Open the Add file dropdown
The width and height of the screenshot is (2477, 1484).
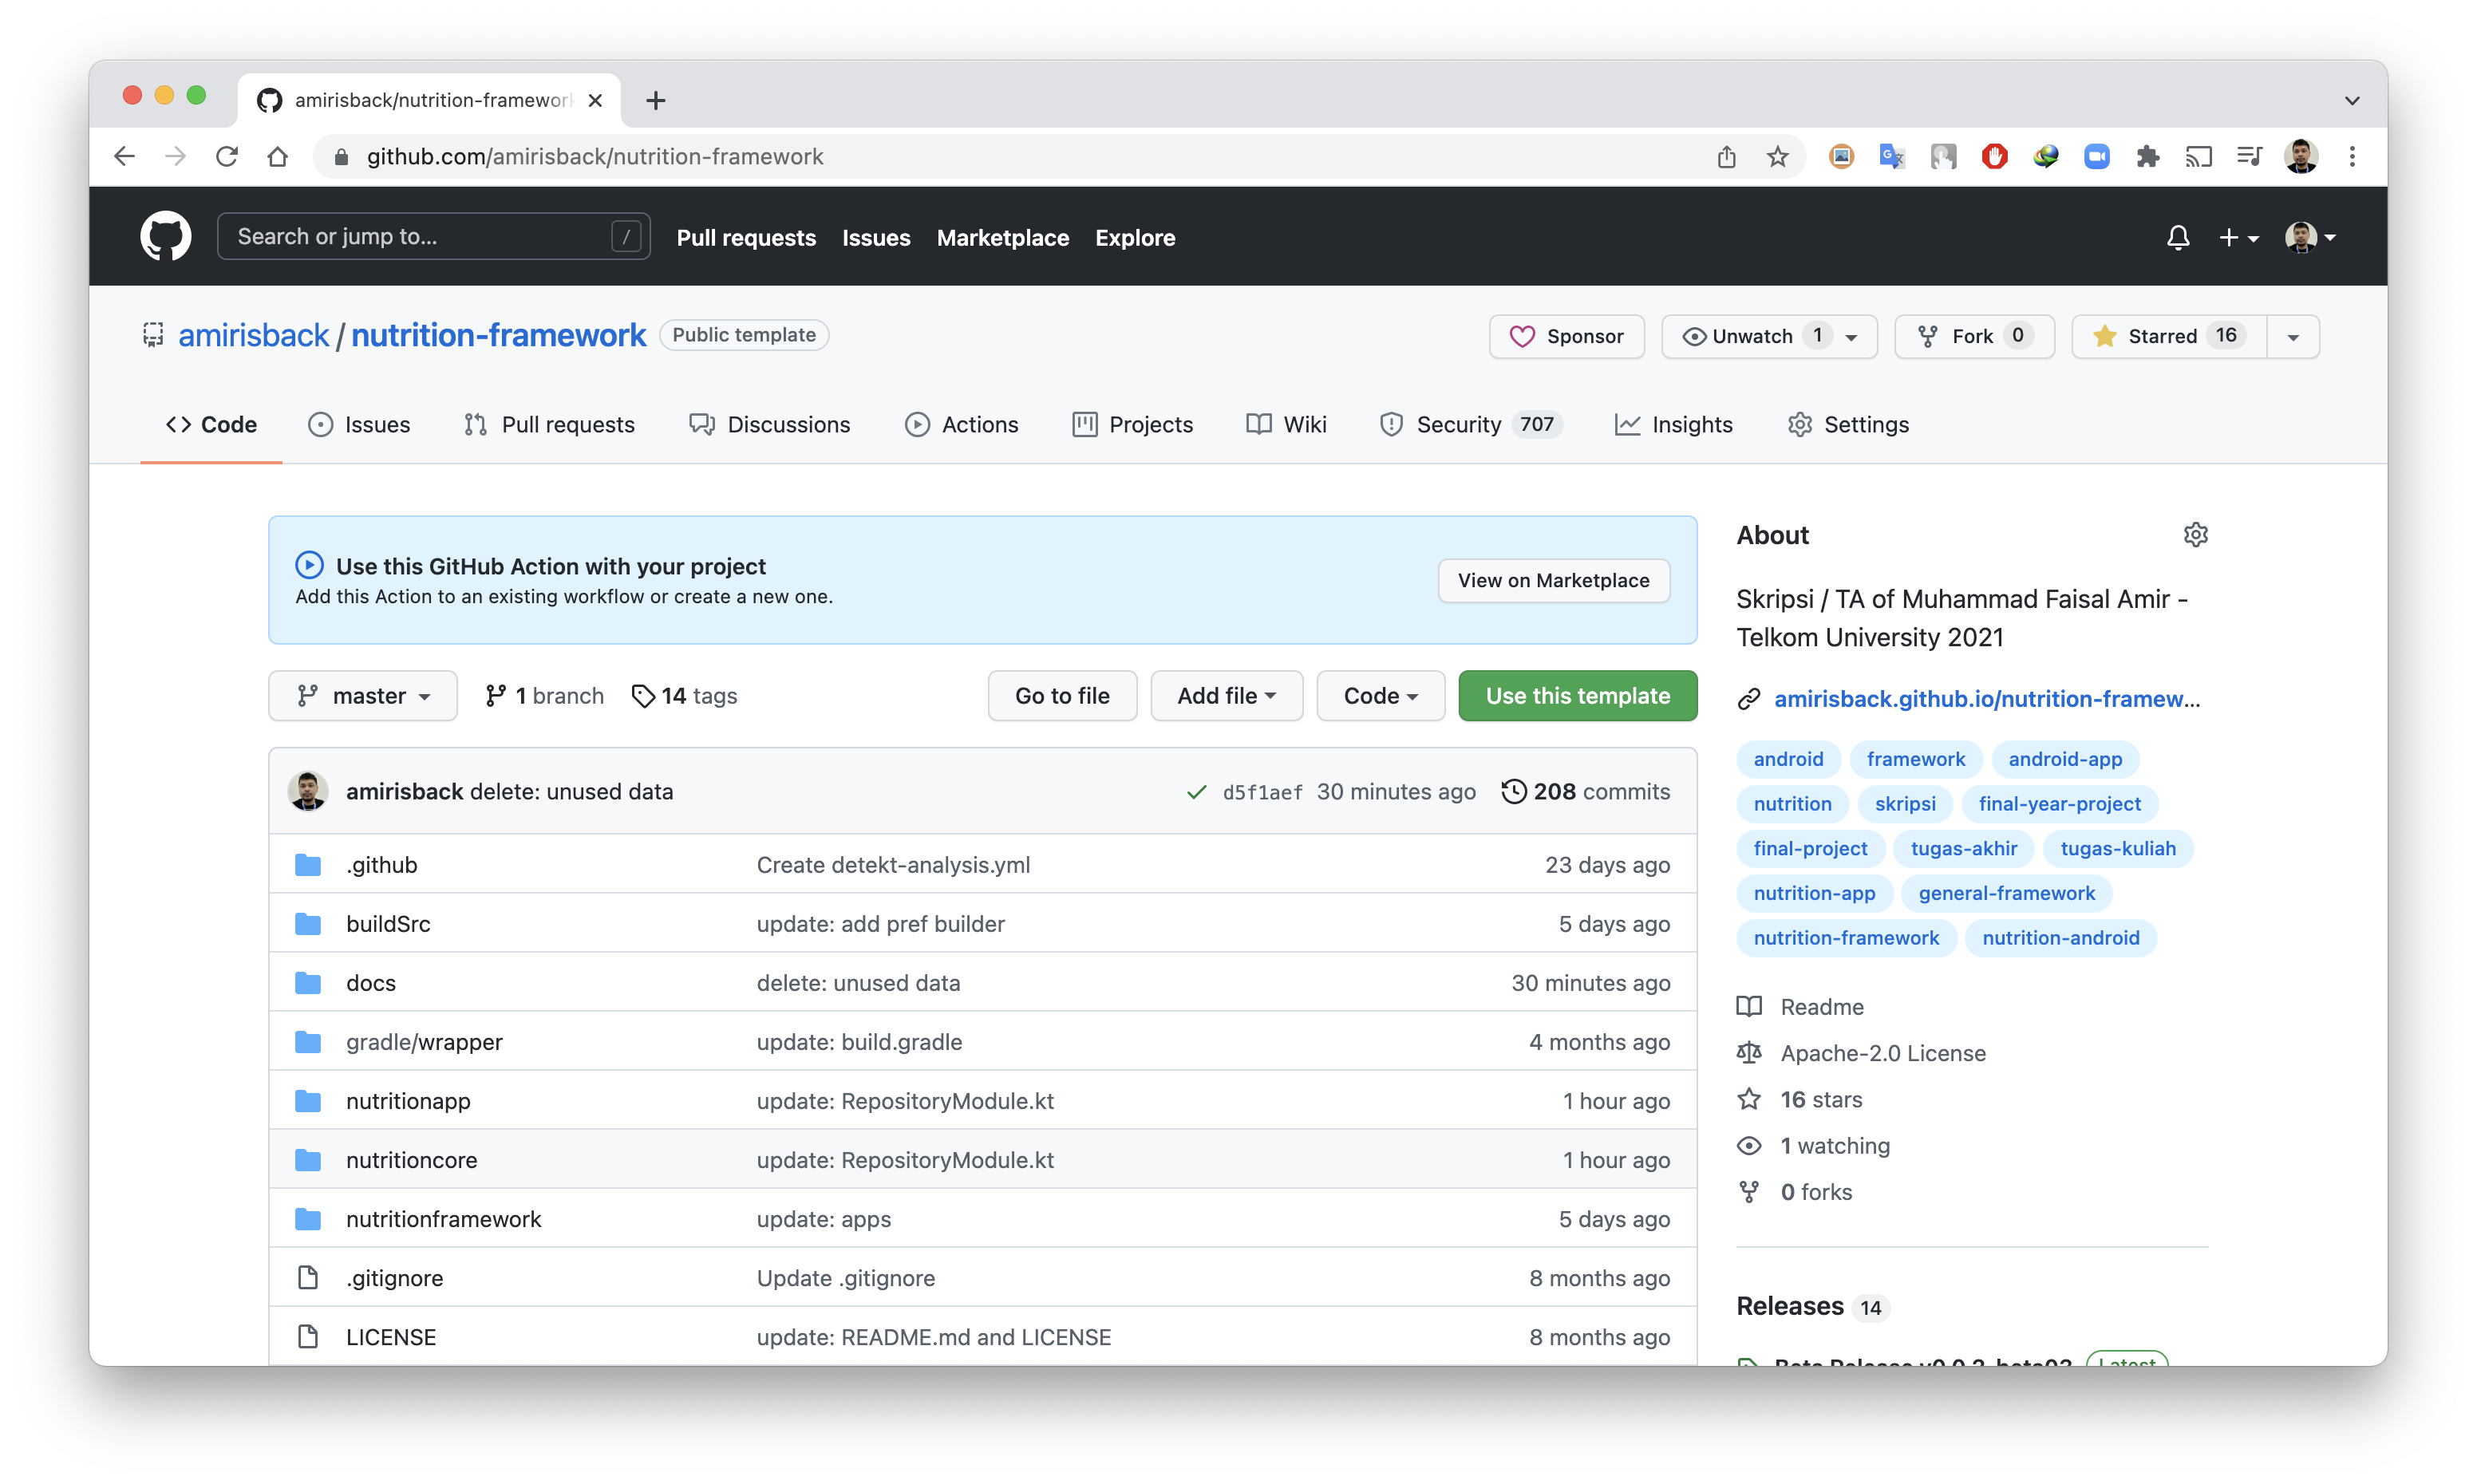pyautogui.click(x=1226, y=696)
